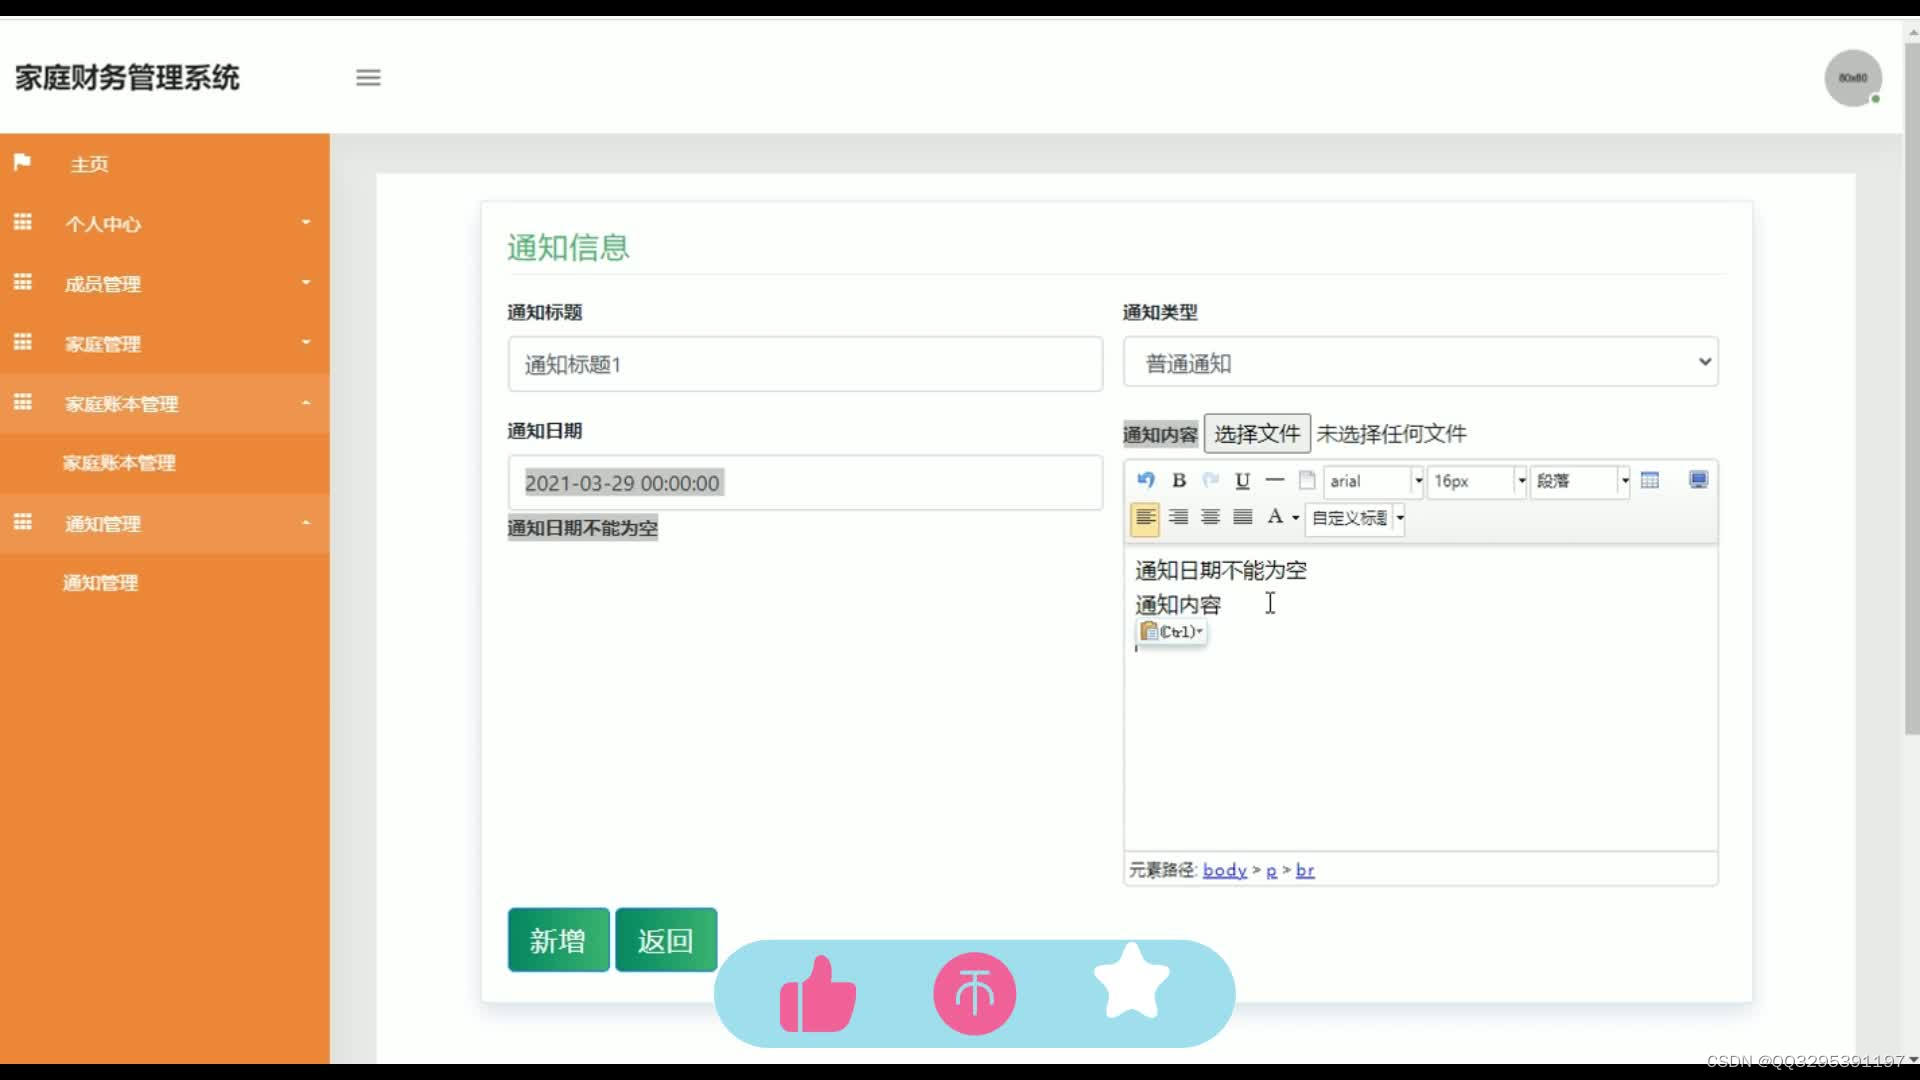Click the fullscreen monitor icon in editor

(1698, 481)
